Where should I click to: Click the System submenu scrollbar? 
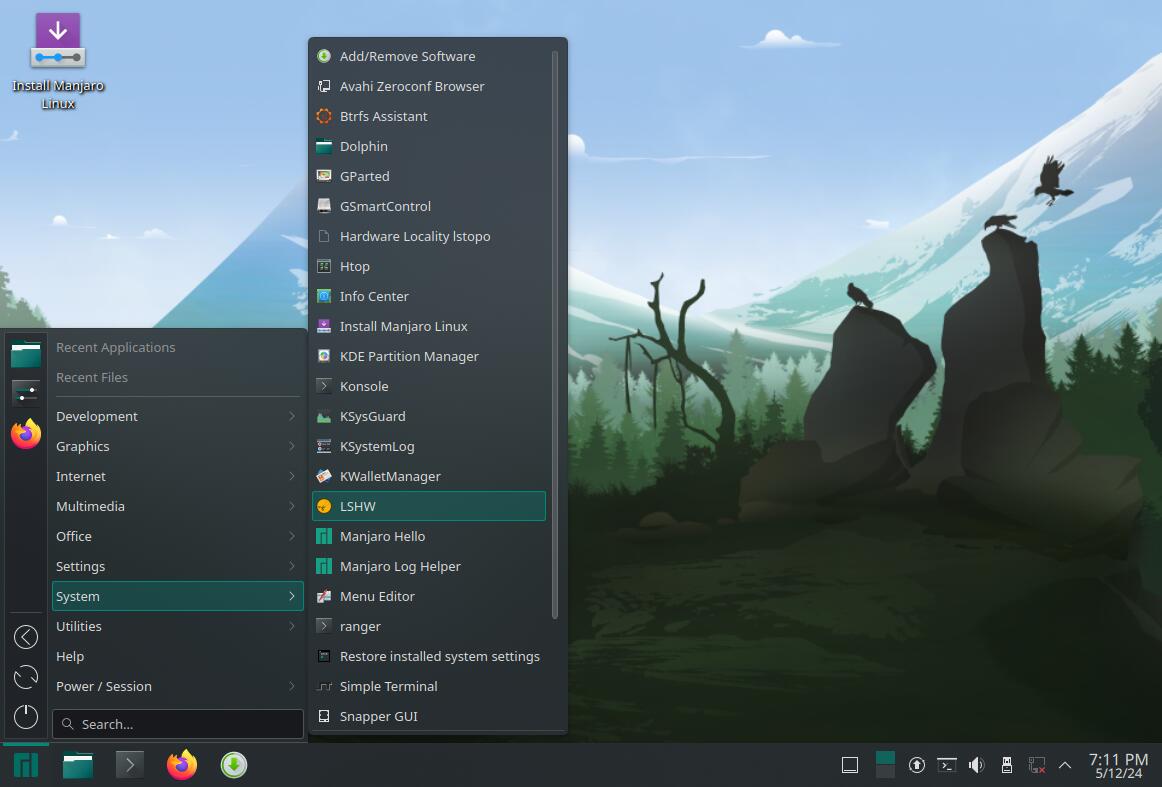tap(554, 335)
